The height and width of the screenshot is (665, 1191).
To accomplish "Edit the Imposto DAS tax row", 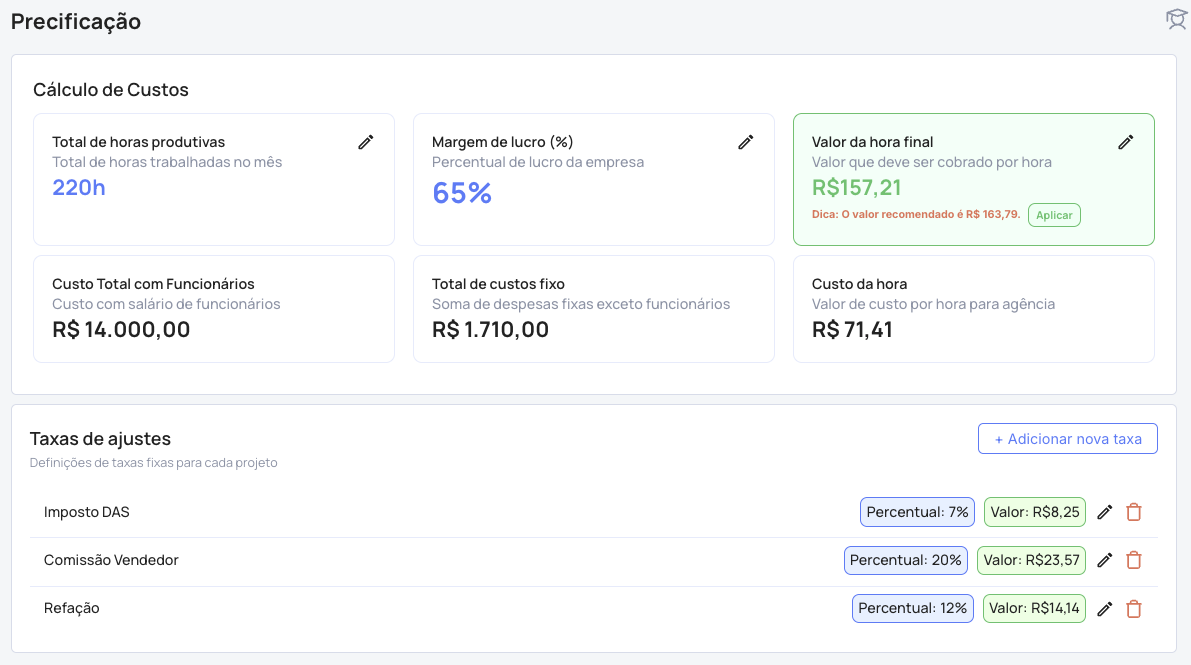I will pos(1105,512).
